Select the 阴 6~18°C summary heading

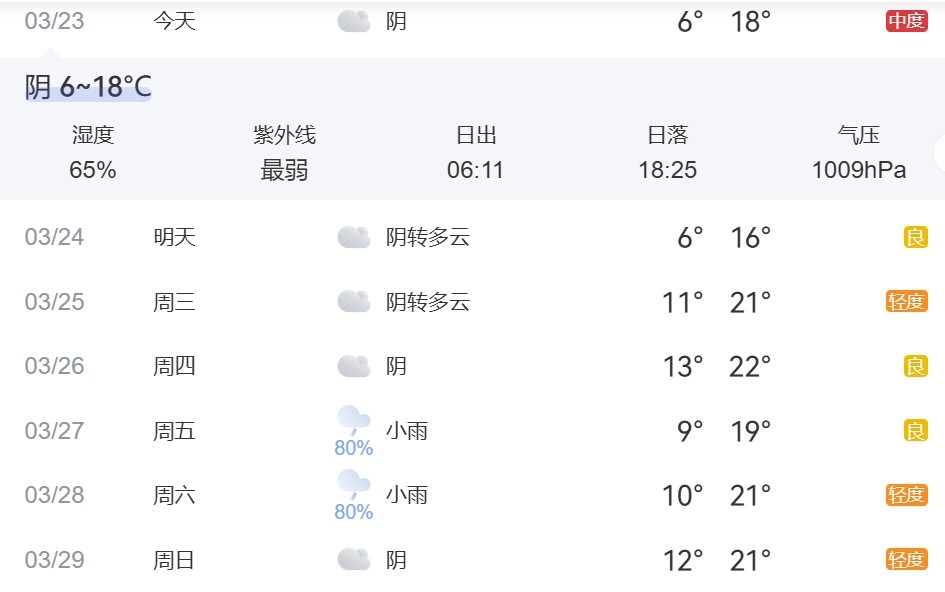click(x=88, y=87)
